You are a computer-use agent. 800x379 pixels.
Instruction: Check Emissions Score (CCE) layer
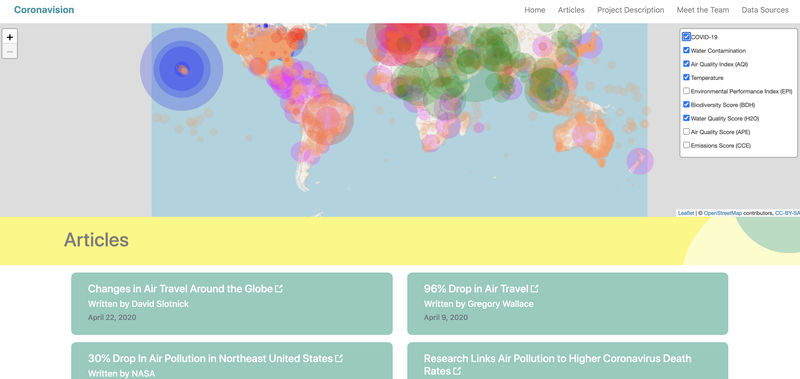click(x=686, y=145)
